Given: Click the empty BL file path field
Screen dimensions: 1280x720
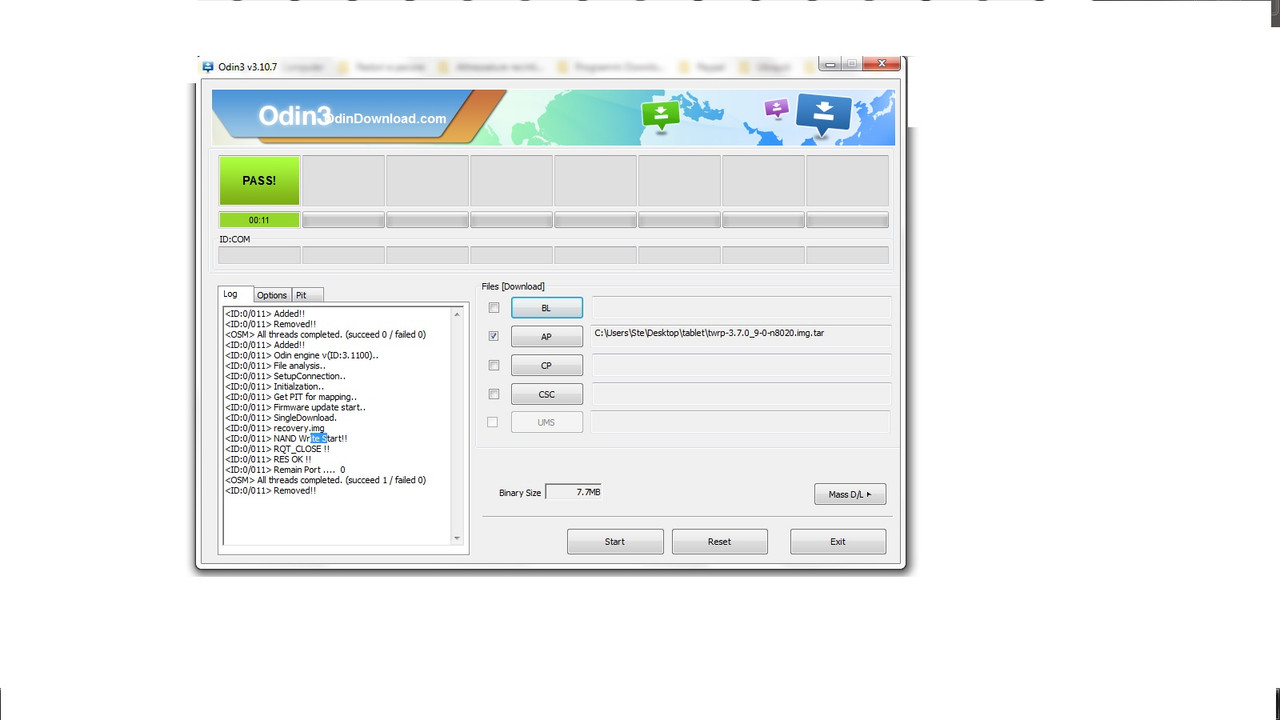Looking at the screenshot, I should 740,308.
